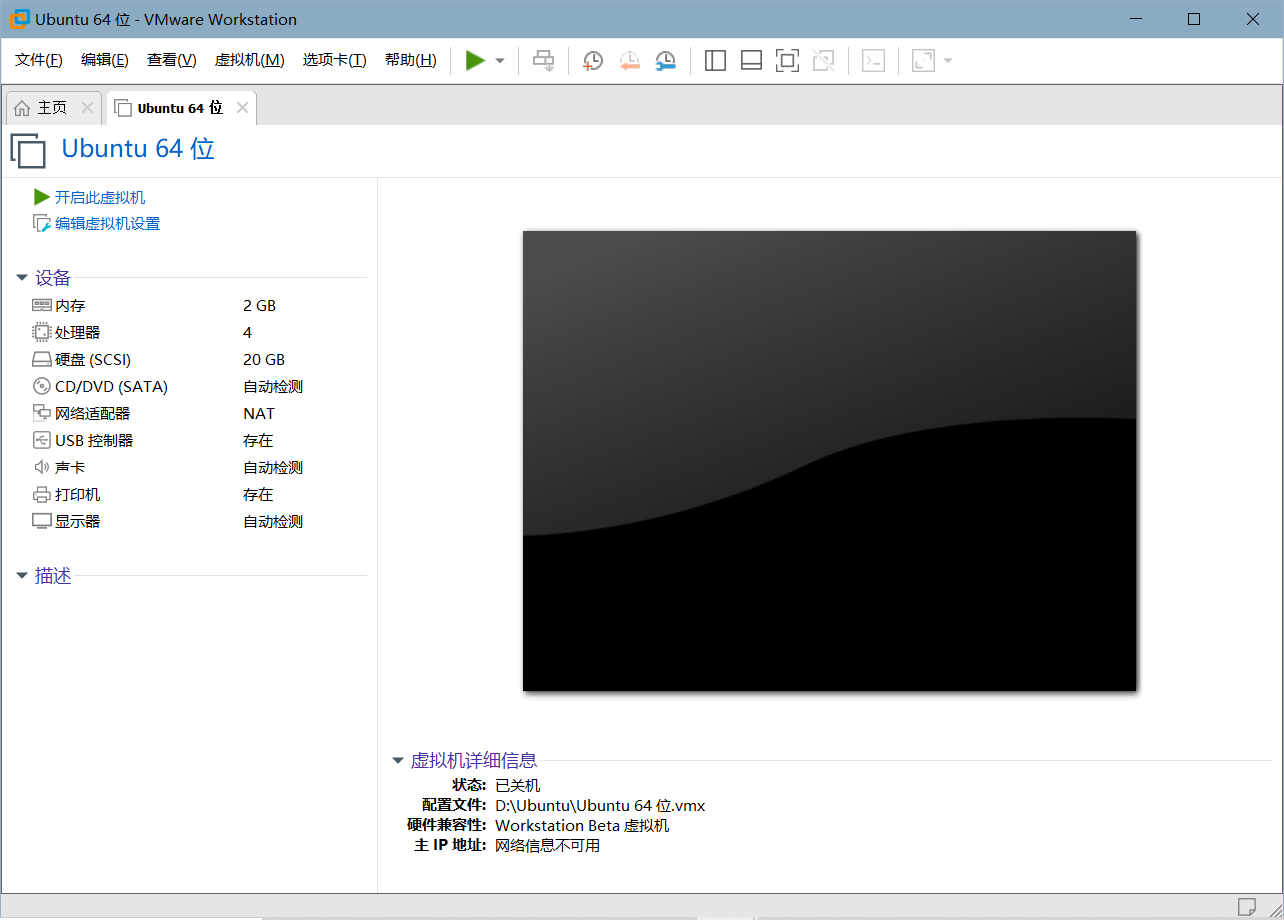Screen dimensions: 1284x920
Task: Take a snapshot using the clock-plus icon
Action: (x=593, y=61)
